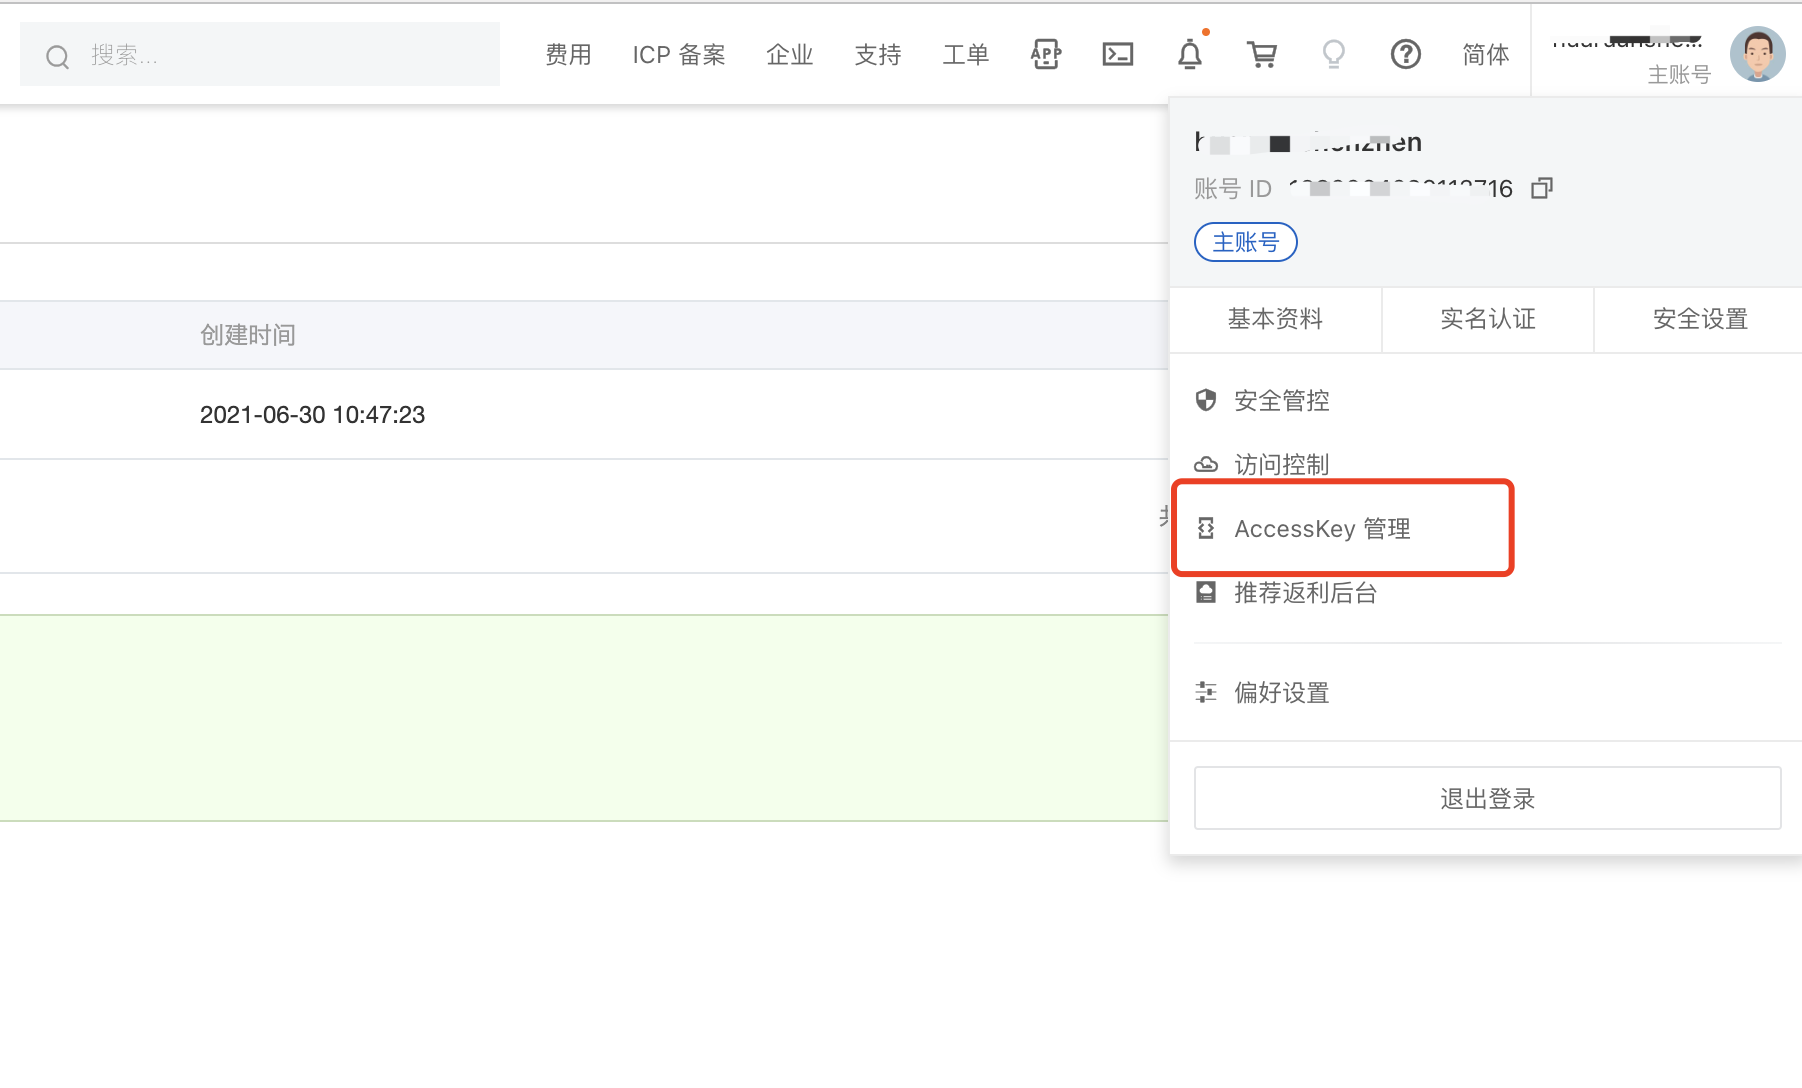Open the API Explorer icon
The height and width of the screenshot is (1088, 1802).
tap(1044, 55)
